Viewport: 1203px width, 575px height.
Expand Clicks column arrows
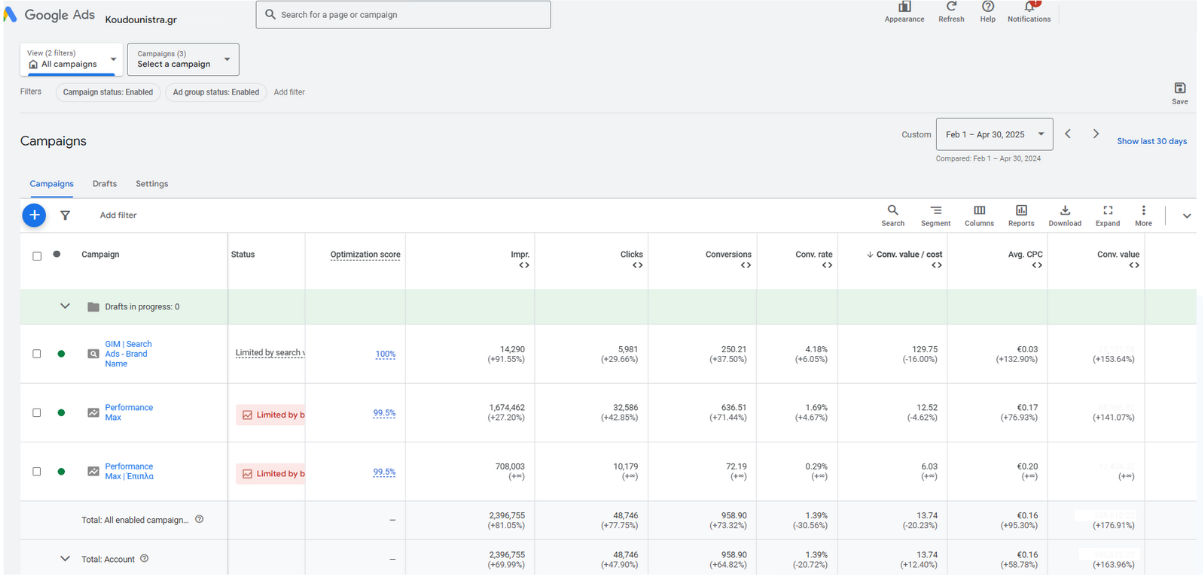click(x=637, y=265)
